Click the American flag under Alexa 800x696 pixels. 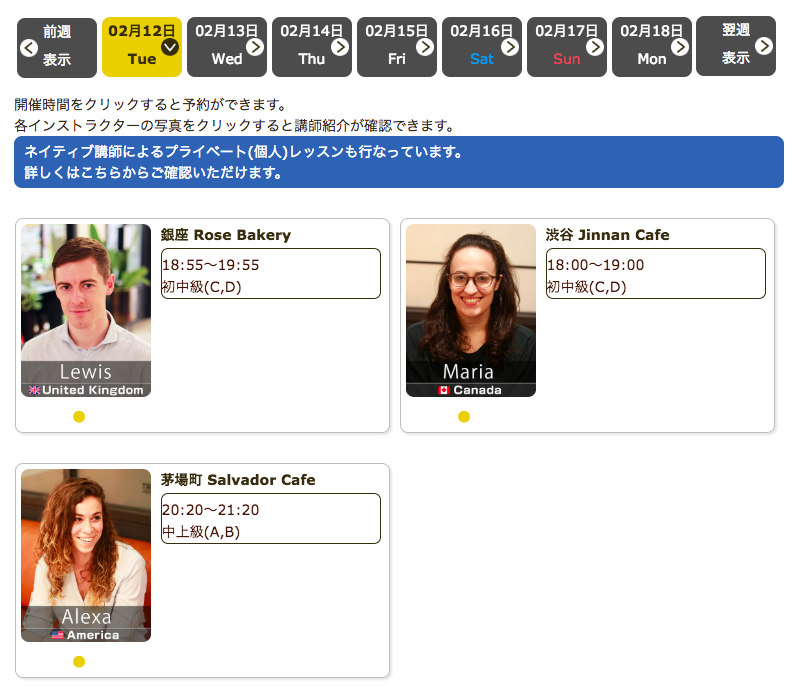click(58, 635)
